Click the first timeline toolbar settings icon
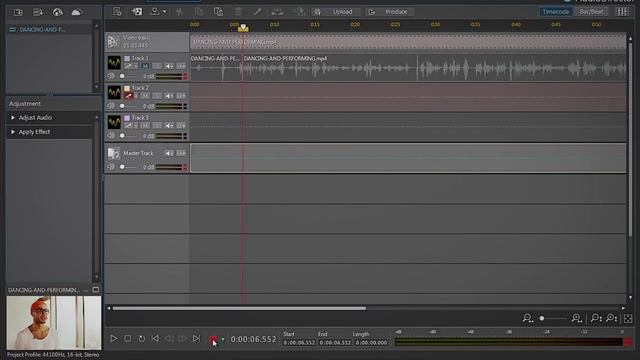The height and width of the screenshot is (360, 640). point(117,12)
